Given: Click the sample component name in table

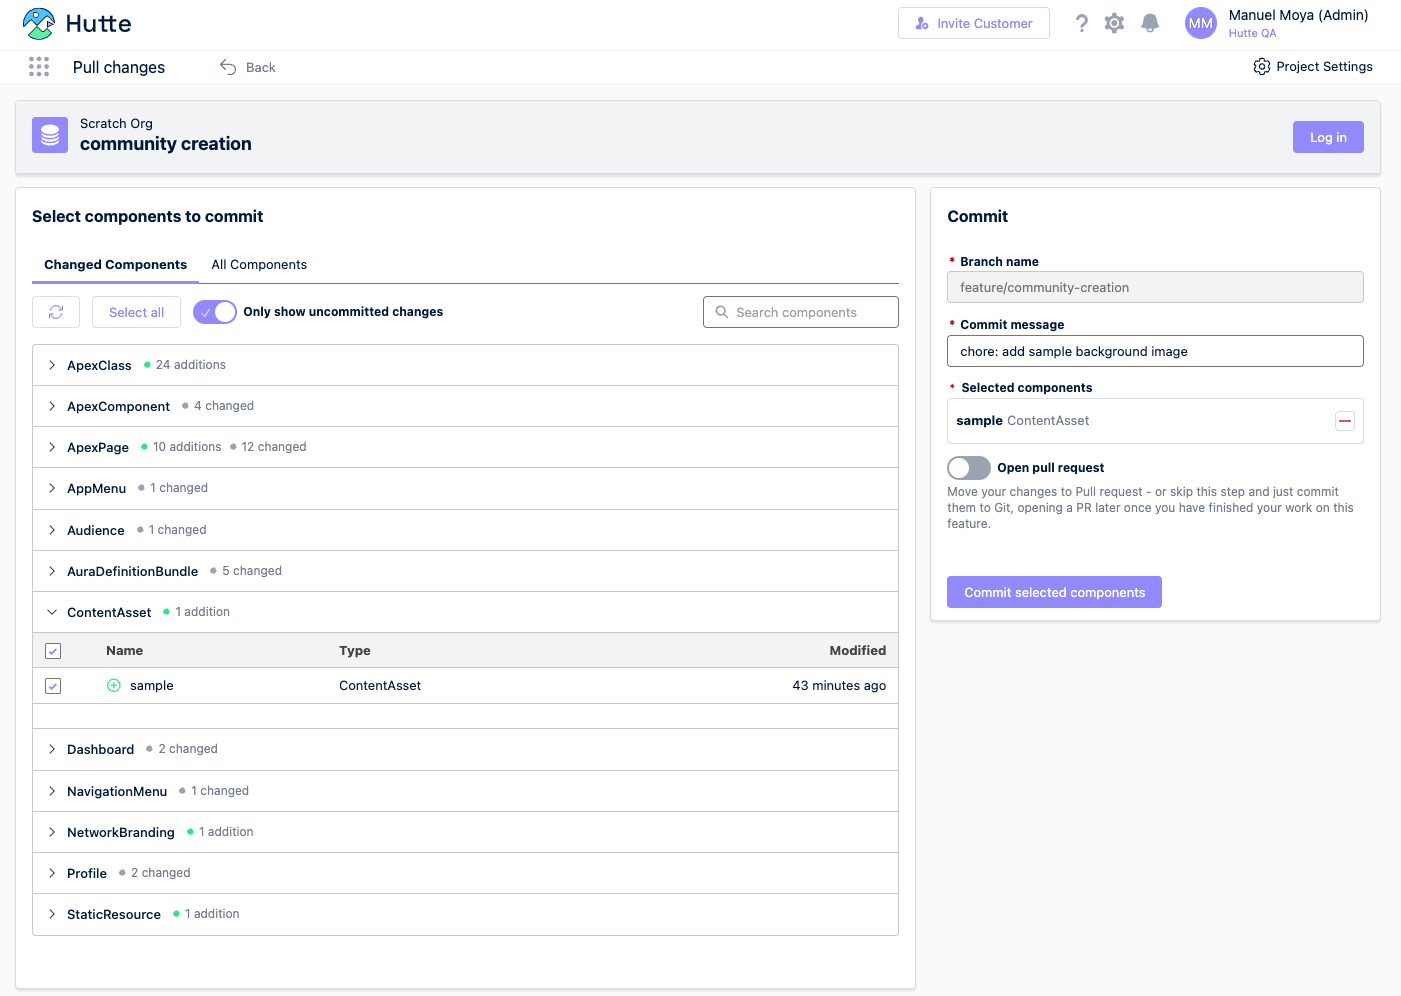Looking at the screenshot, I should (152, 686).
